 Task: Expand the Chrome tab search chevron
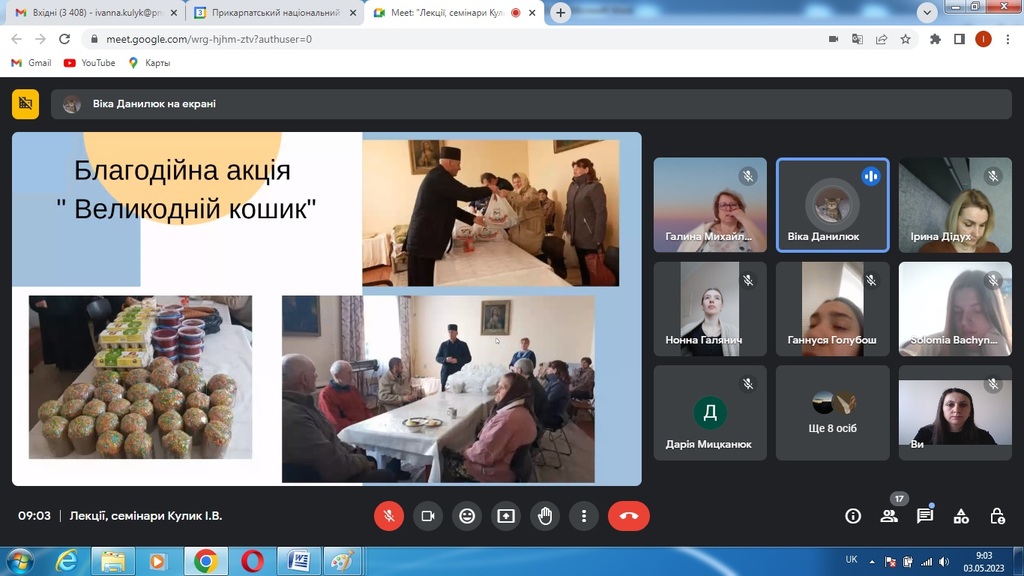(927, 13)
